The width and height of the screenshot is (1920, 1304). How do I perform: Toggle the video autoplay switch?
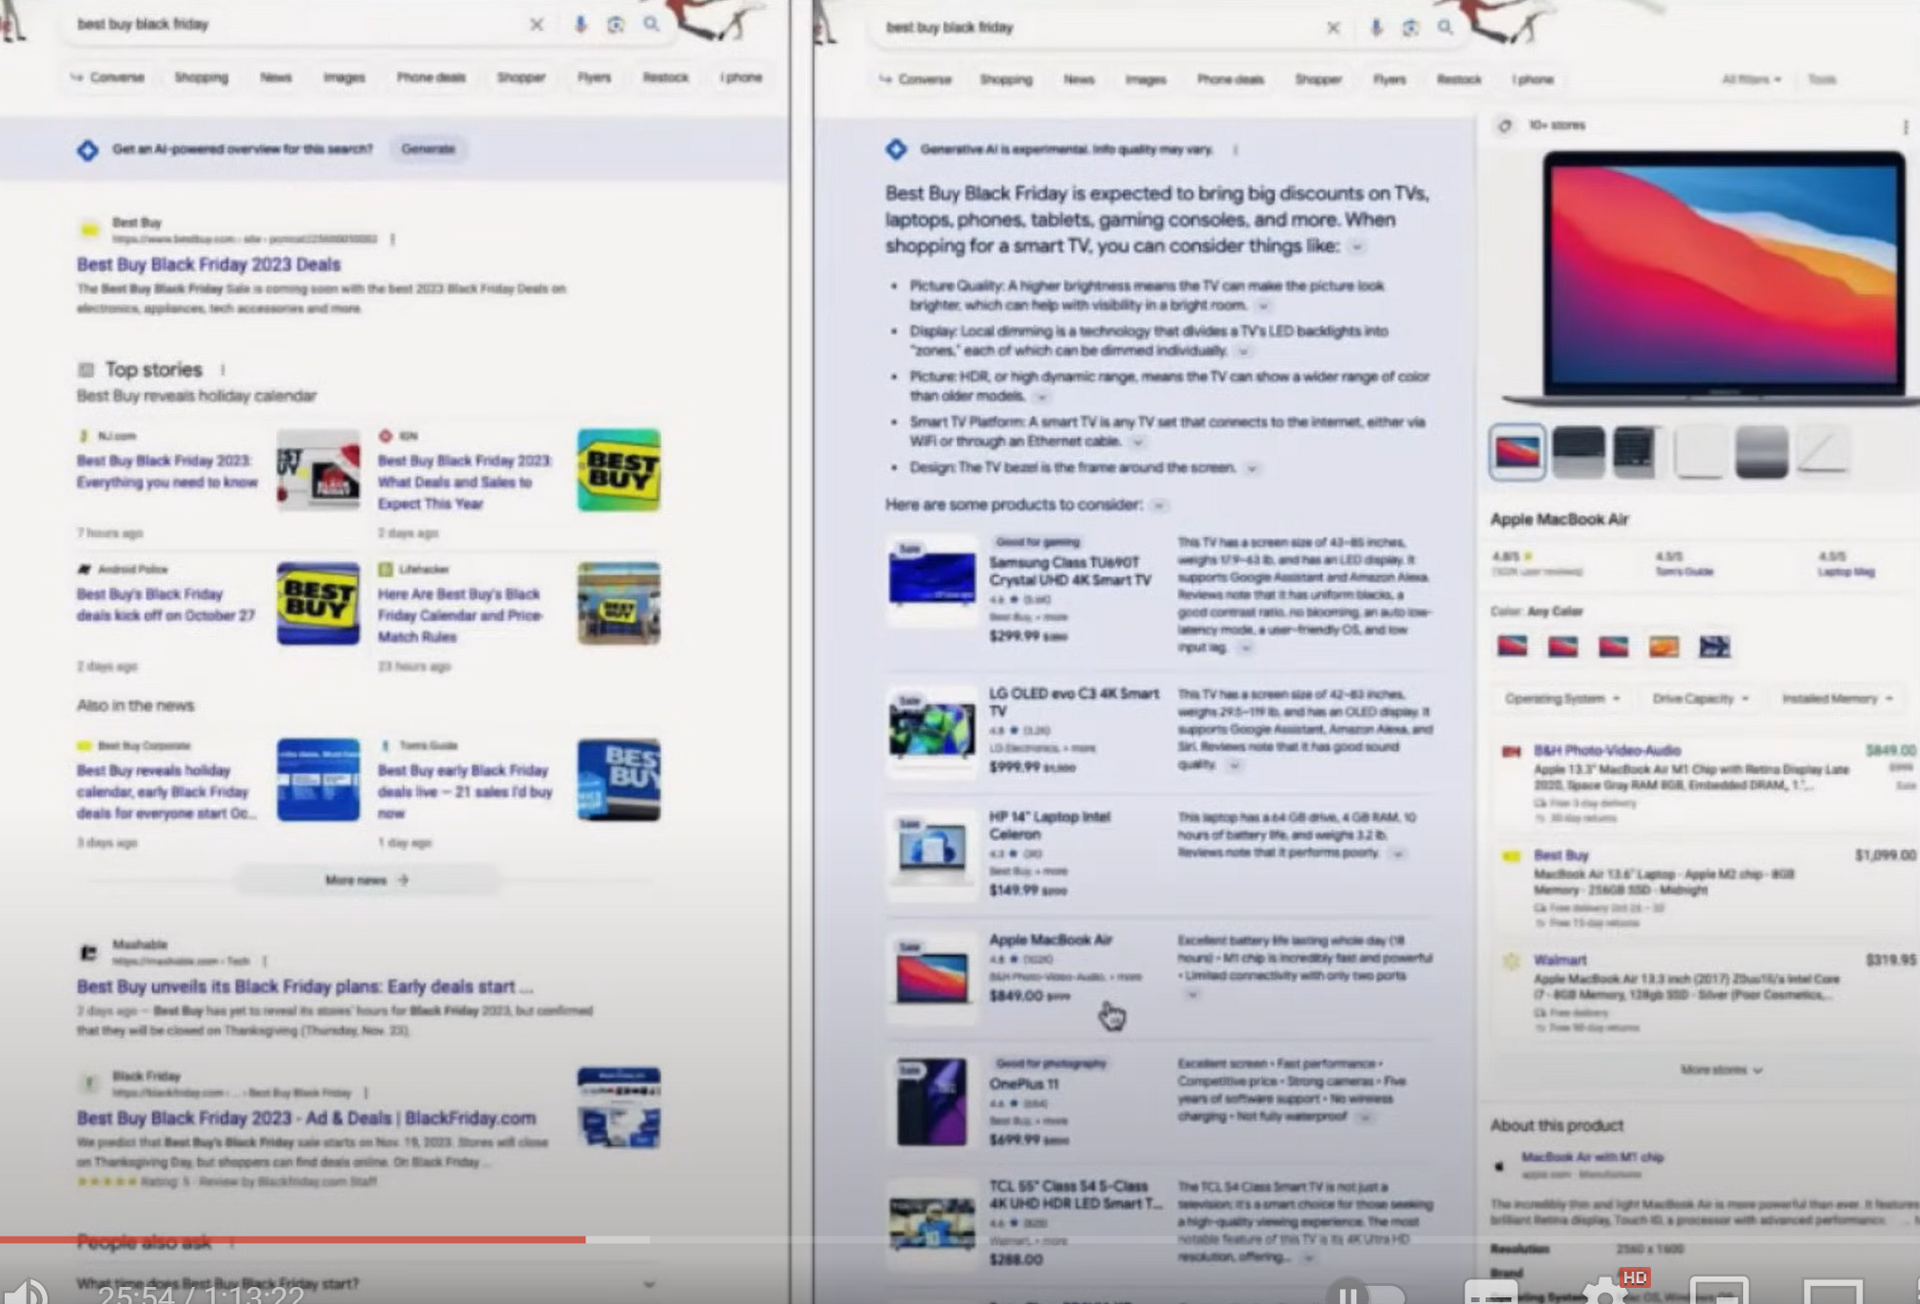point(1366,1292)
